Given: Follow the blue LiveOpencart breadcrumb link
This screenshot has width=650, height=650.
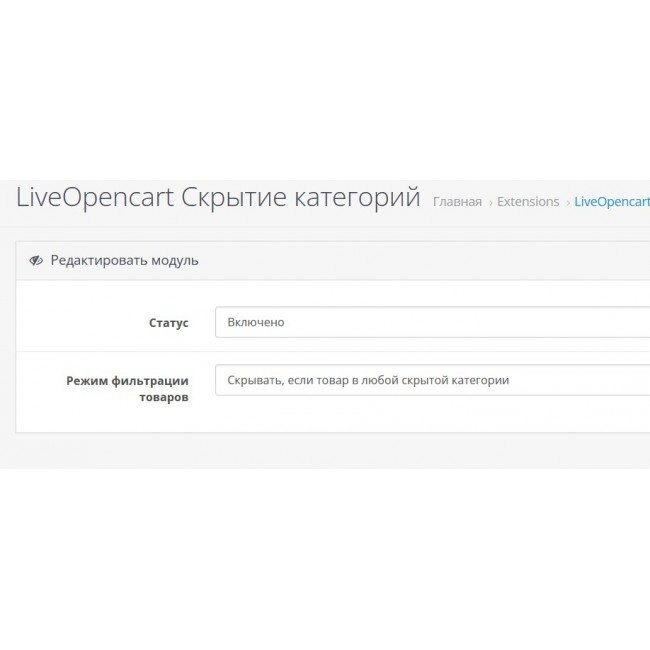Looking at the screenshot, I should [612, 202].
